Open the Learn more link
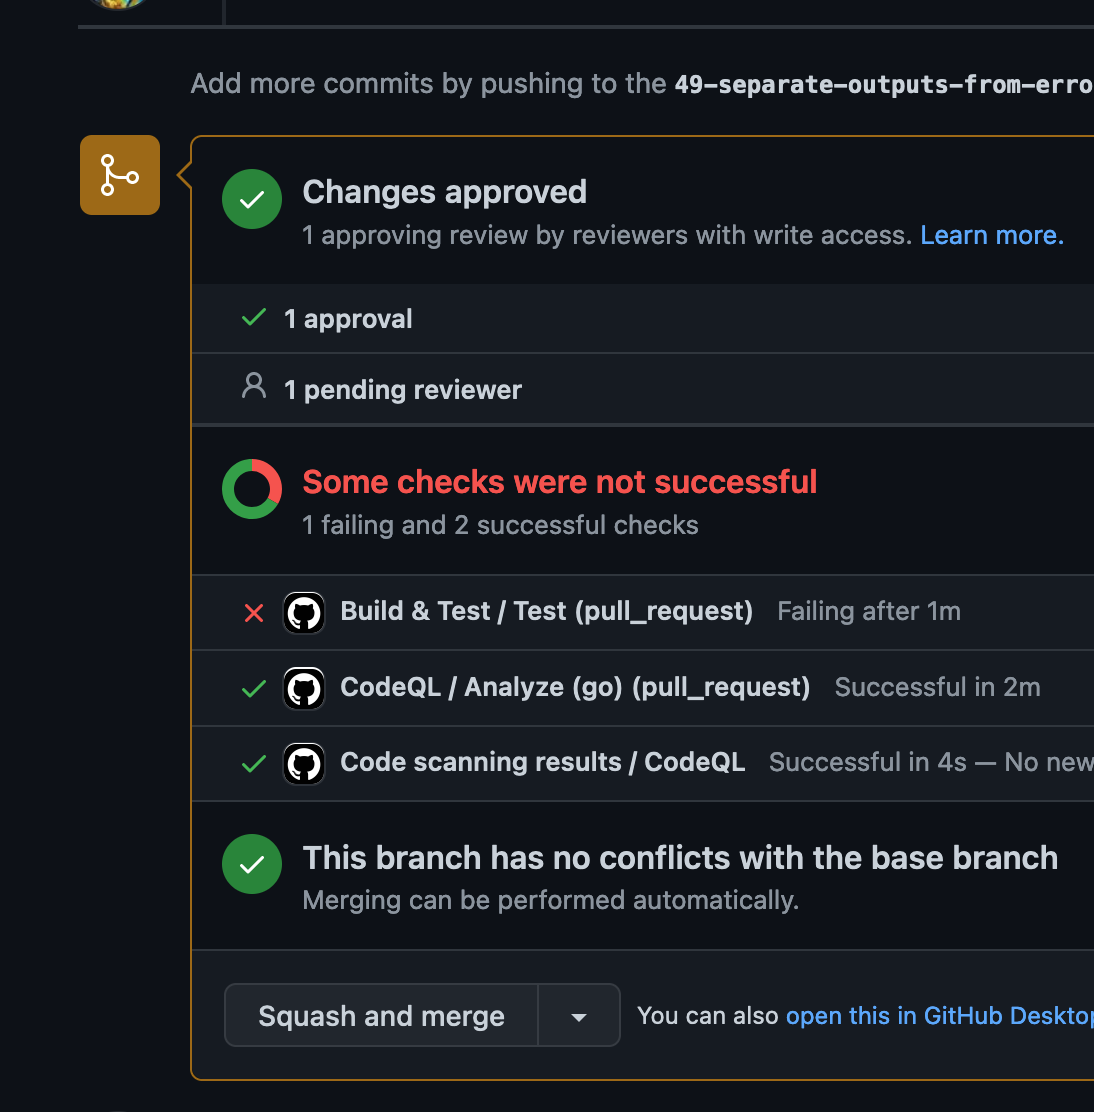 pos(989,235)
